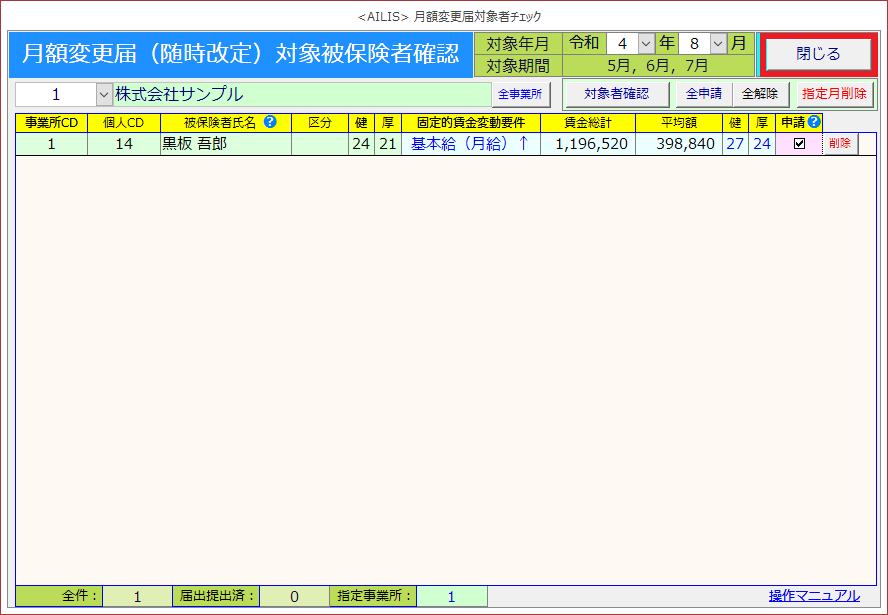Viewport: 888px width, 615px height.
Task: Toggle the 申請 checkbox for 黒板 吾郎
Action: pyautogui.click(x=799, y=144)
